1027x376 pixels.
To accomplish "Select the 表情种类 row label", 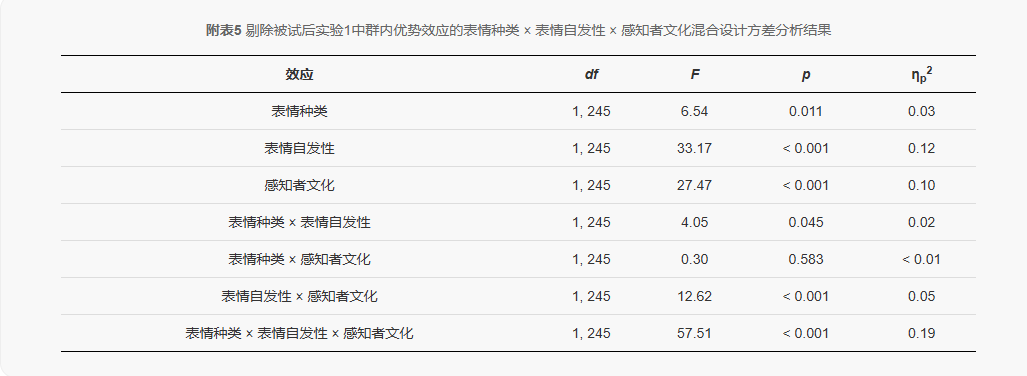I will (299, 111).
